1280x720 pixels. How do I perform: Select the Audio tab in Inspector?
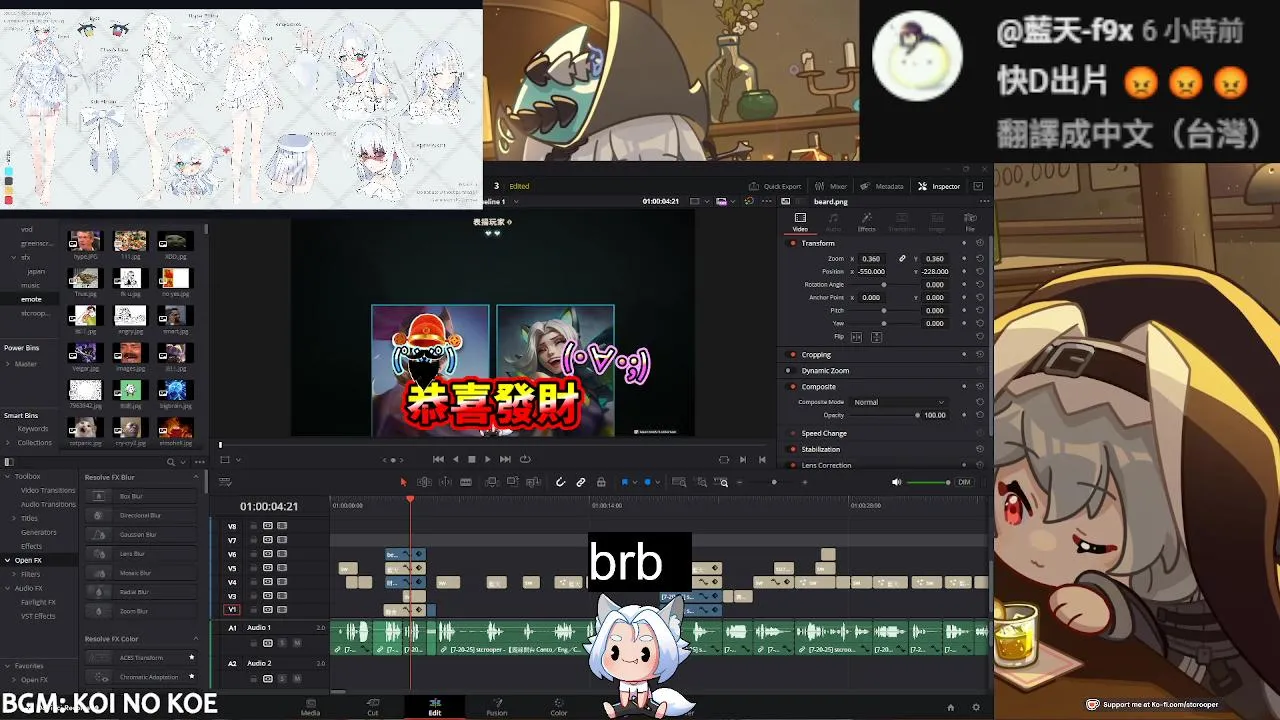(x=833, y=222)
